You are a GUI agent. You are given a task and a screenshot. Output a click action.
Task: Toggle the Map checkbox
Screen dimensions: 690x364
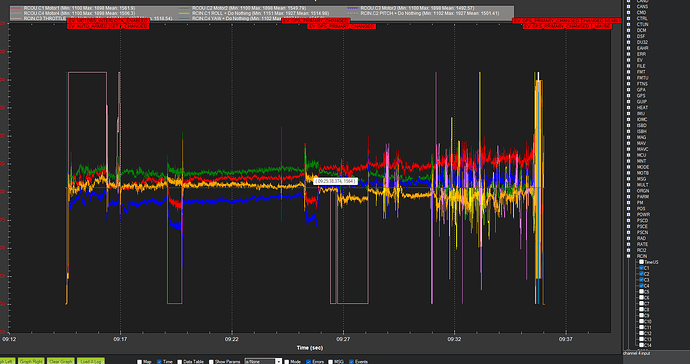[x=139, y=362]
